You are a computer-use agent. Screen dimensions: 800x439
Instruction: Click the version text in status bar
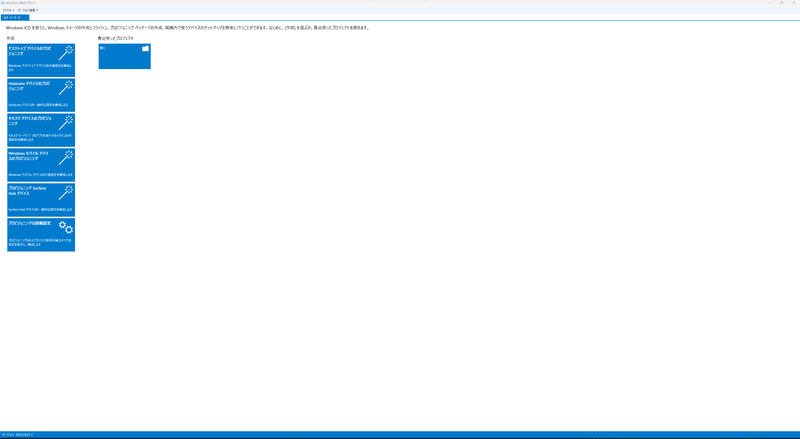[17, 435]
